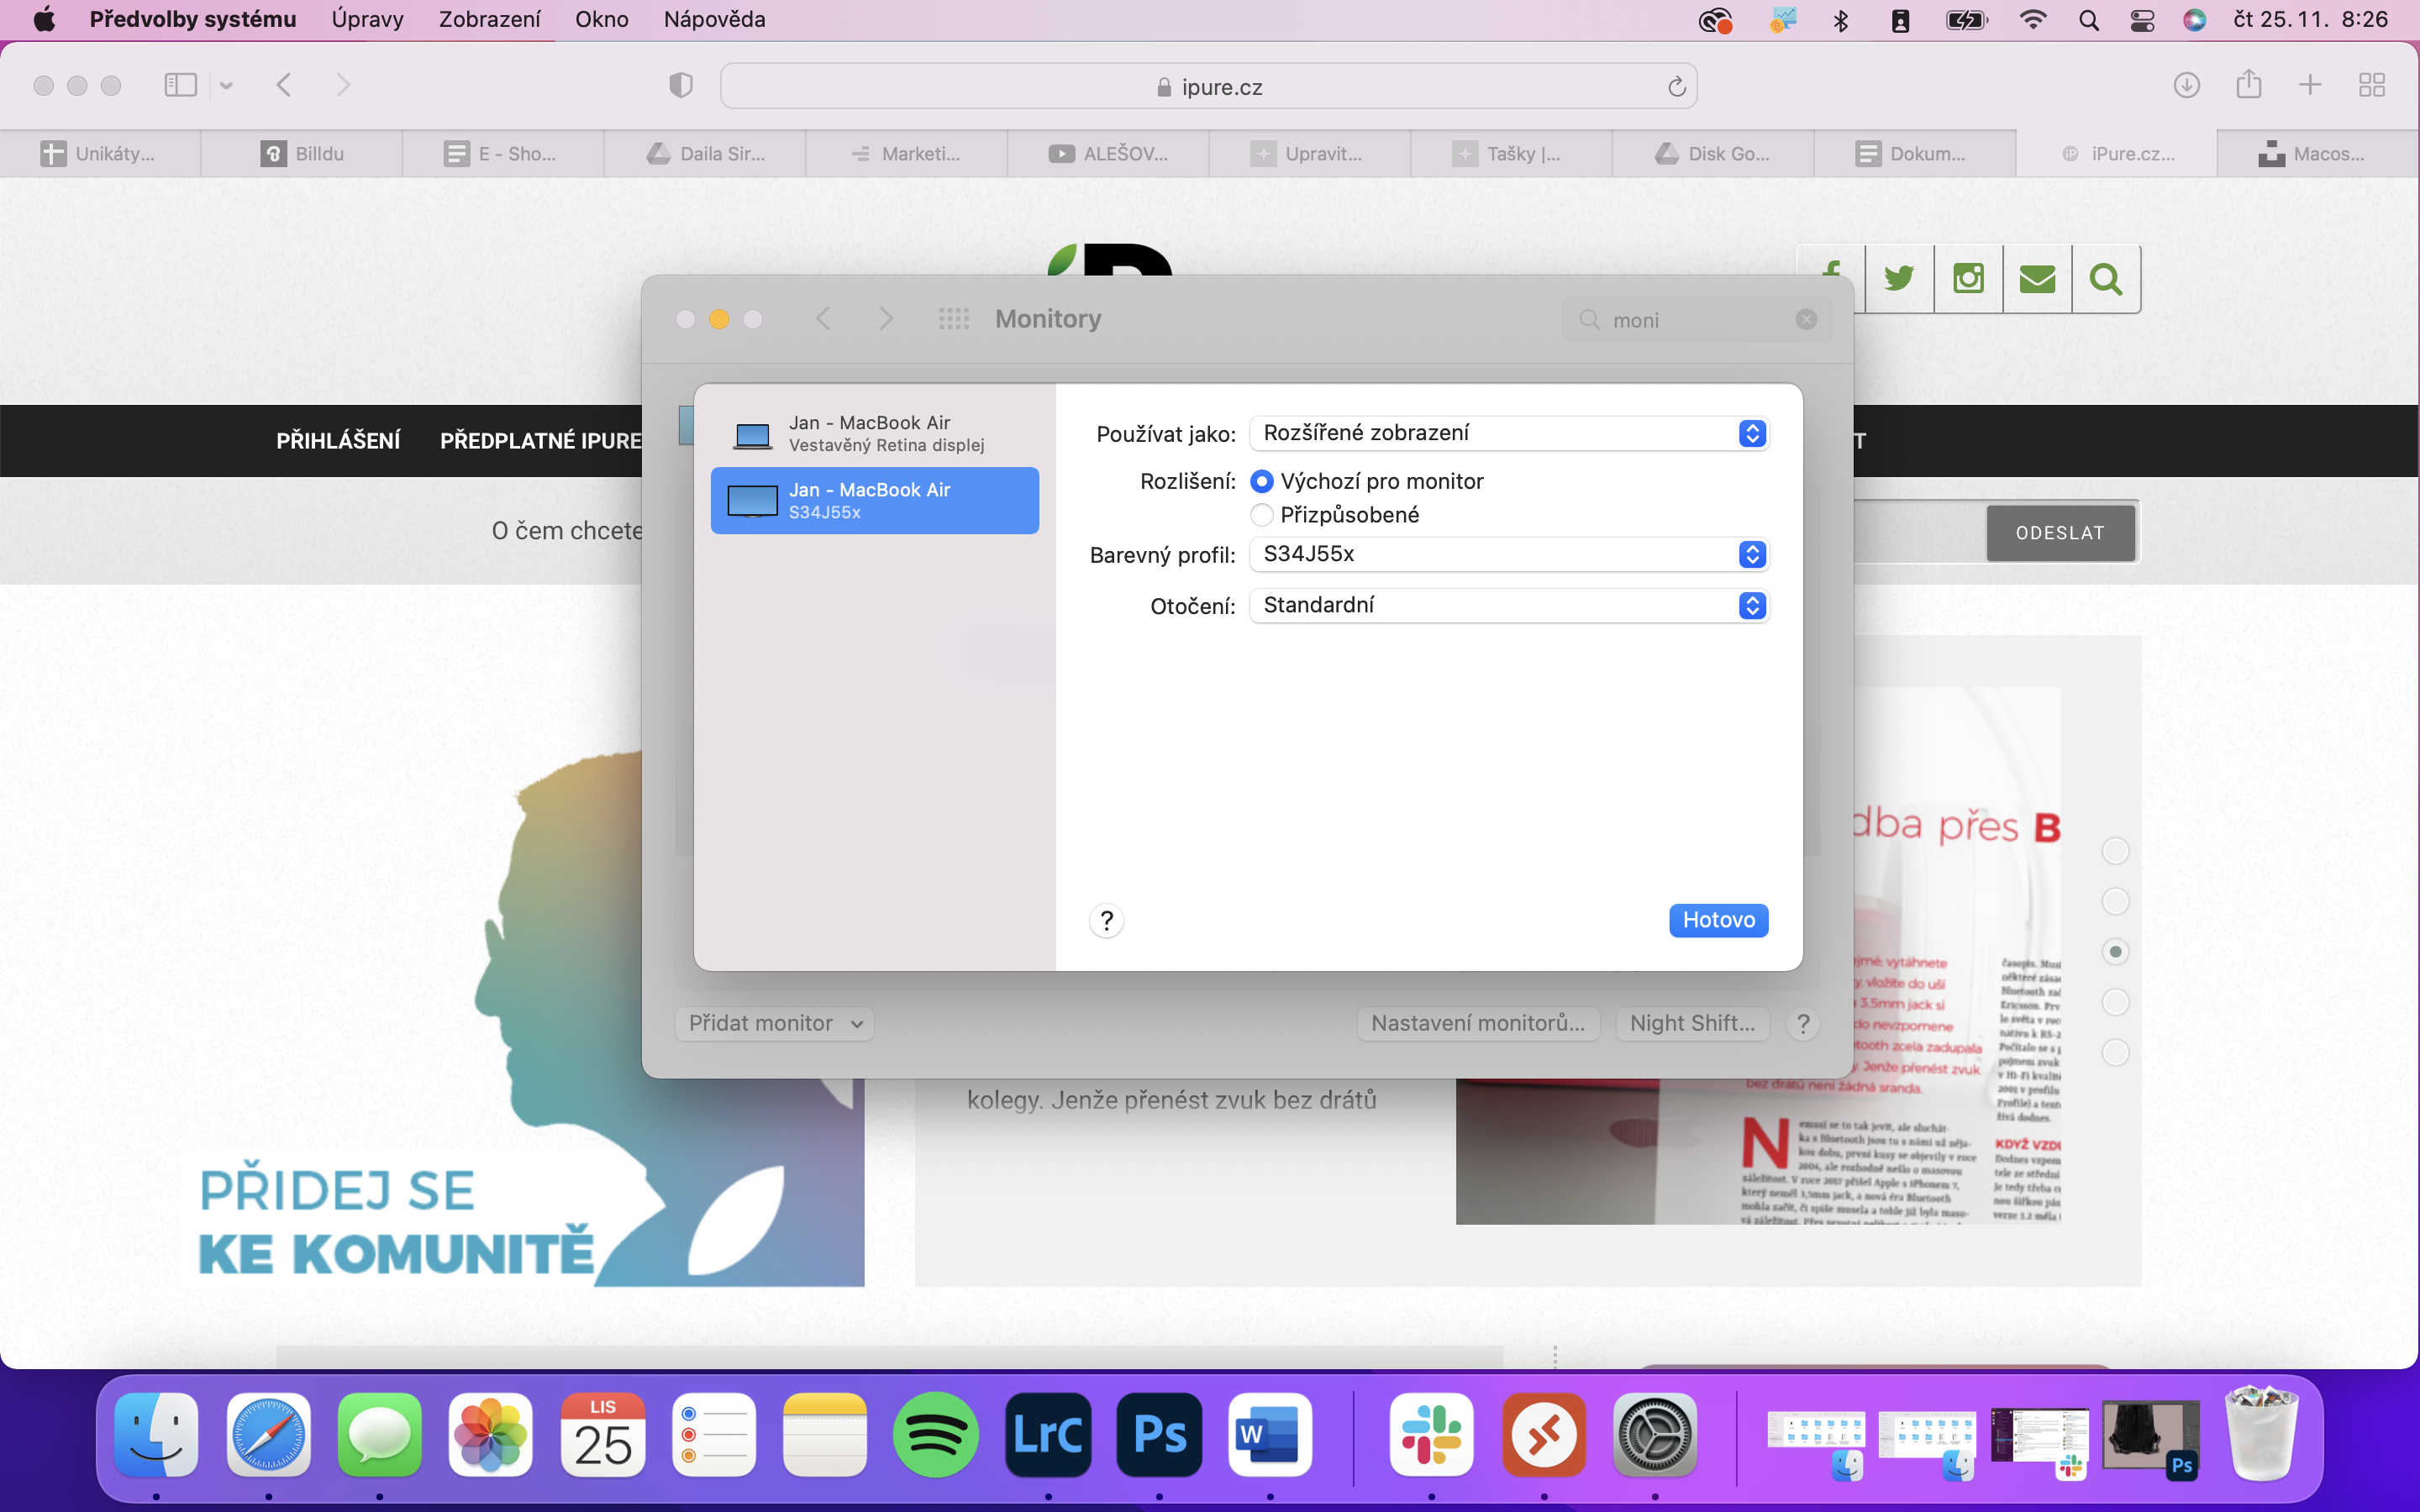Switch to Billdu Safari tab
The height and width of the screenshot is (1512, 2420).
pos(302,154)
